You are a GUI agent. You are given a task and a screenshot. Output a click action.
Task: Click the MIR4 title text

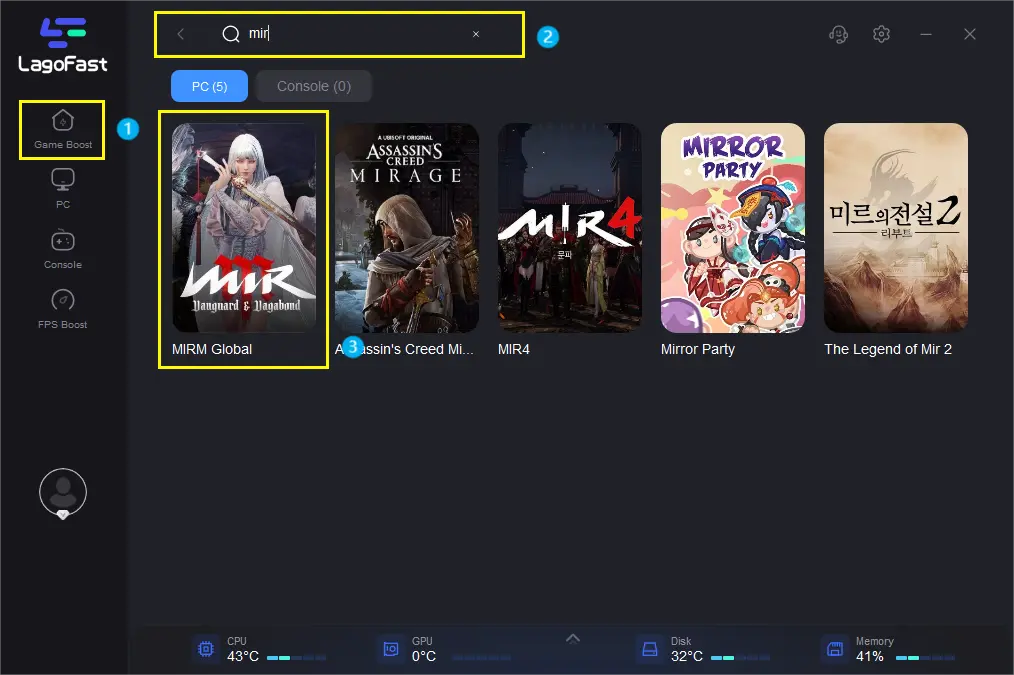513,349
